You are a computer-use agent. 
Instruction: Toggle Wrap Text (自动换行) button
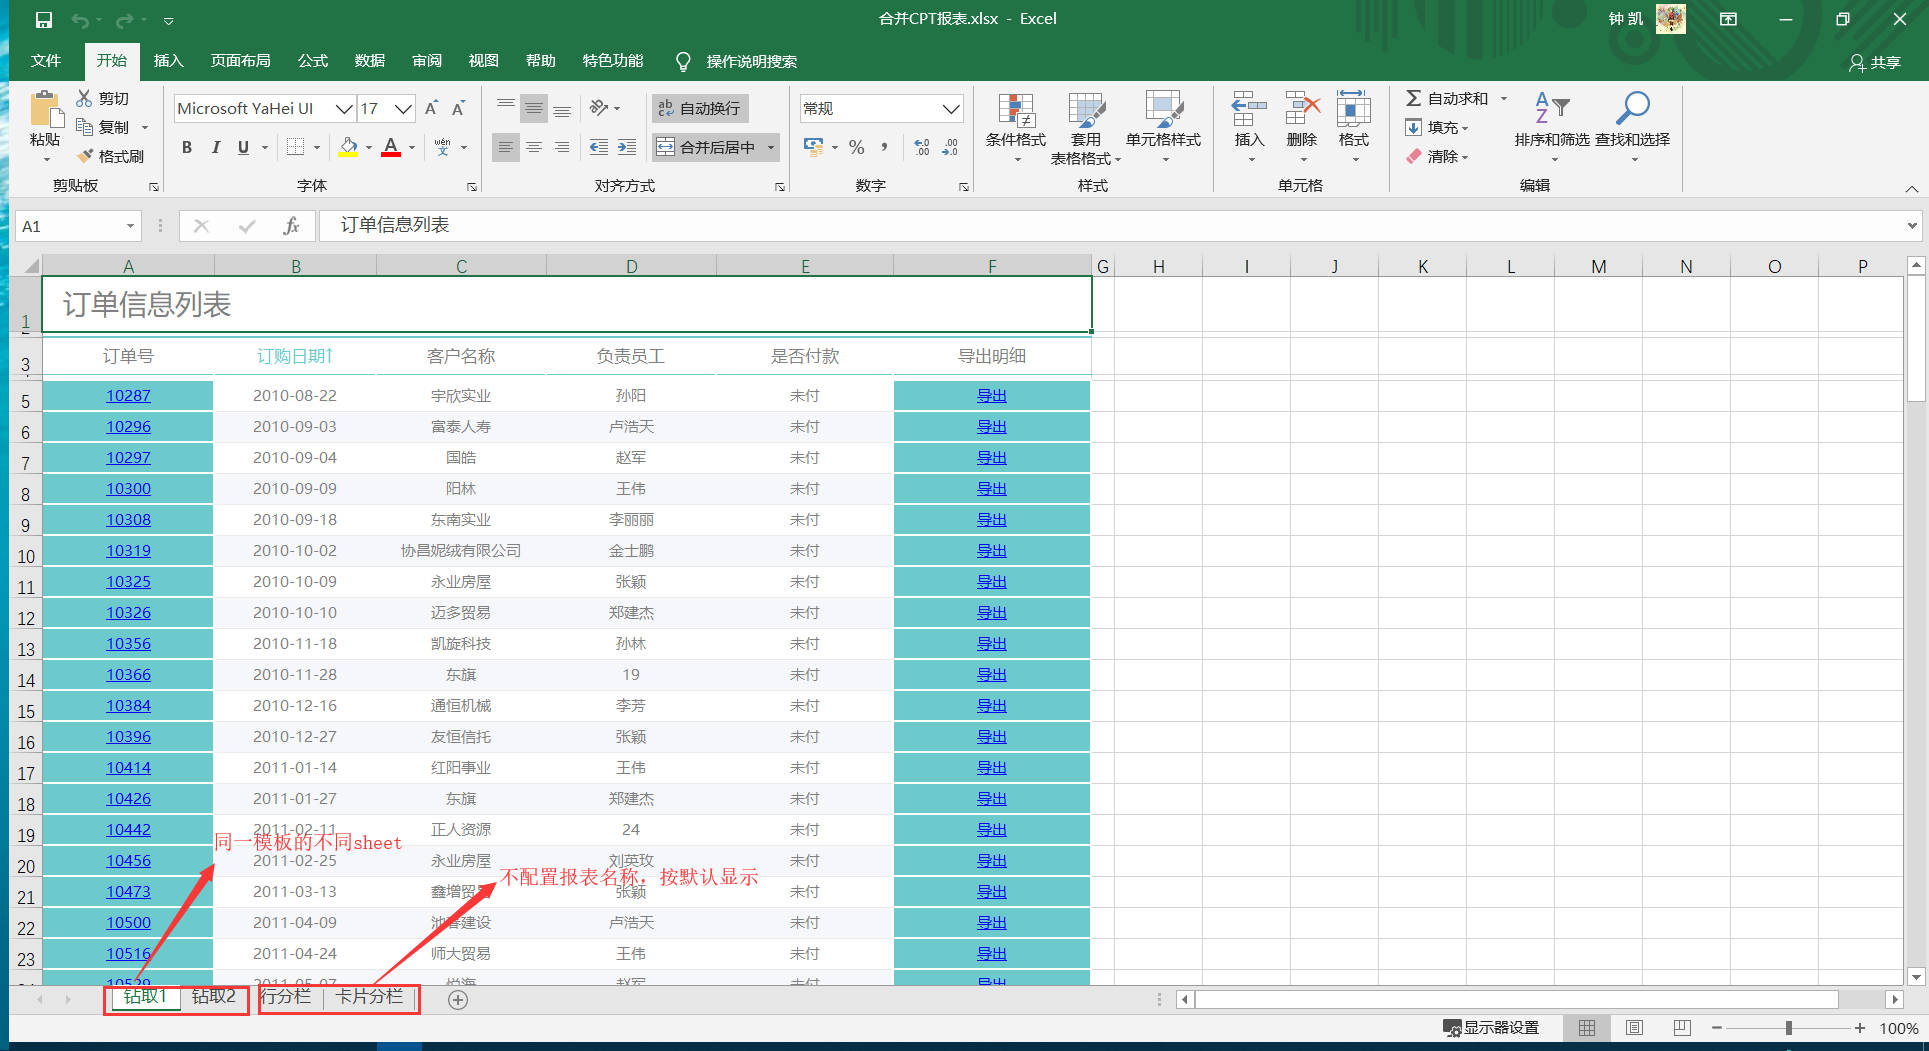tap(700, 108)
